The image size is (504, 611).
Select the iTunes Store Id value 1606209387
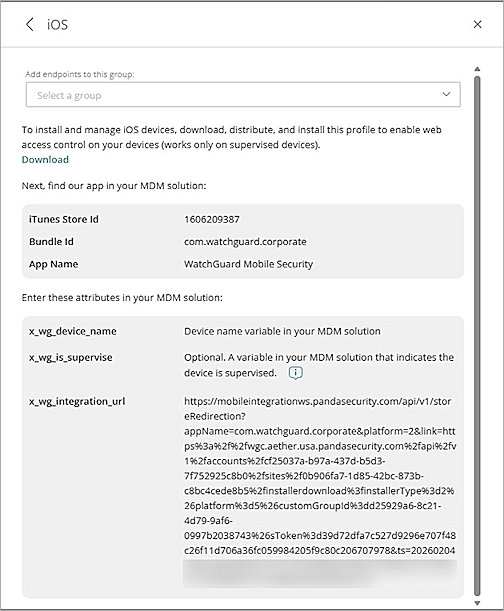tap(212, 219)
